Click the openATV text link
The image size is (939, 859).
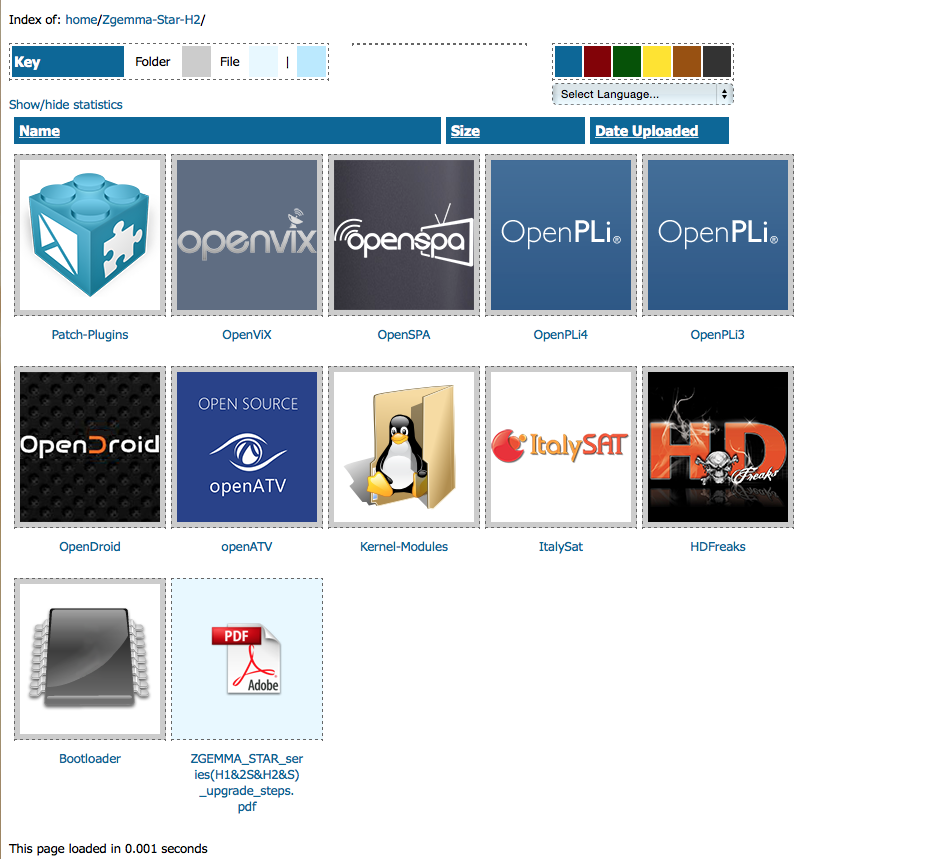(x=247, y=547)
